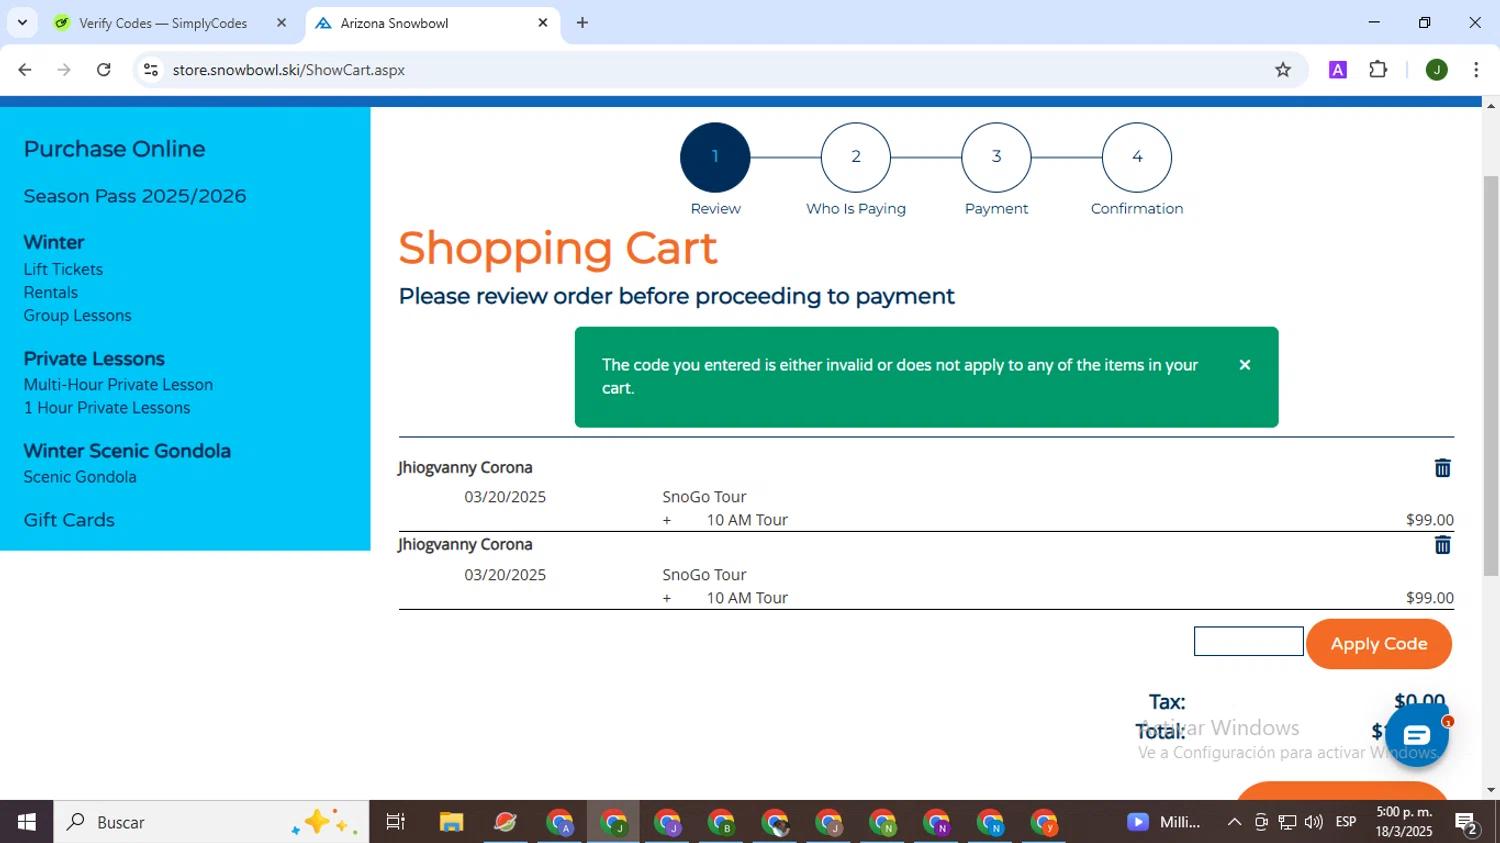This screenshot has height=843, width=1500.
Task: Close the Verify Codes SimplyCodes tab
Action: point(281,23)
